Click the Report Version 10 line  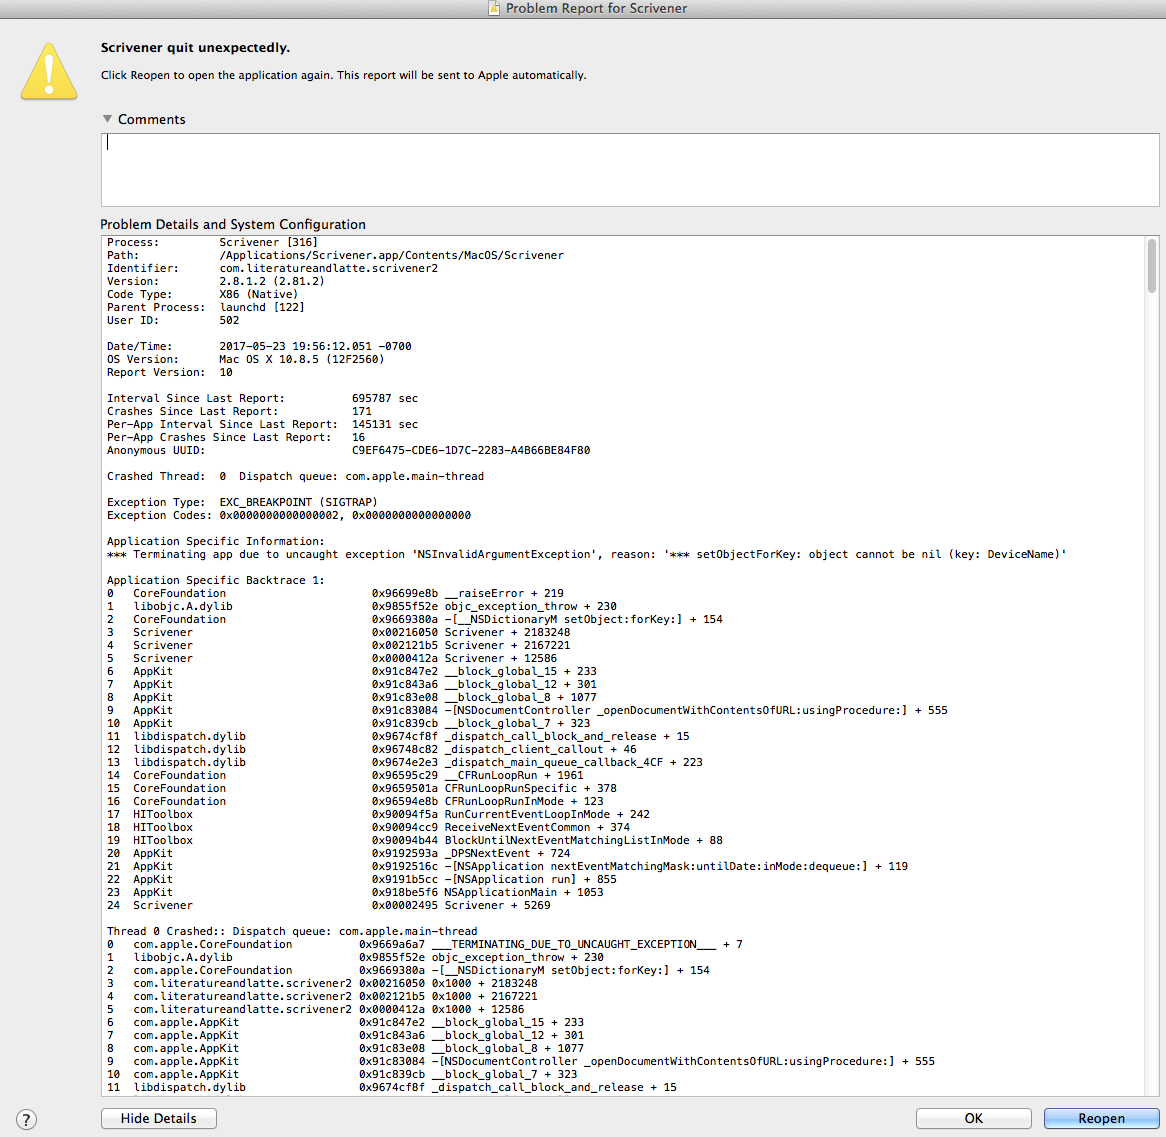[170, 373]
